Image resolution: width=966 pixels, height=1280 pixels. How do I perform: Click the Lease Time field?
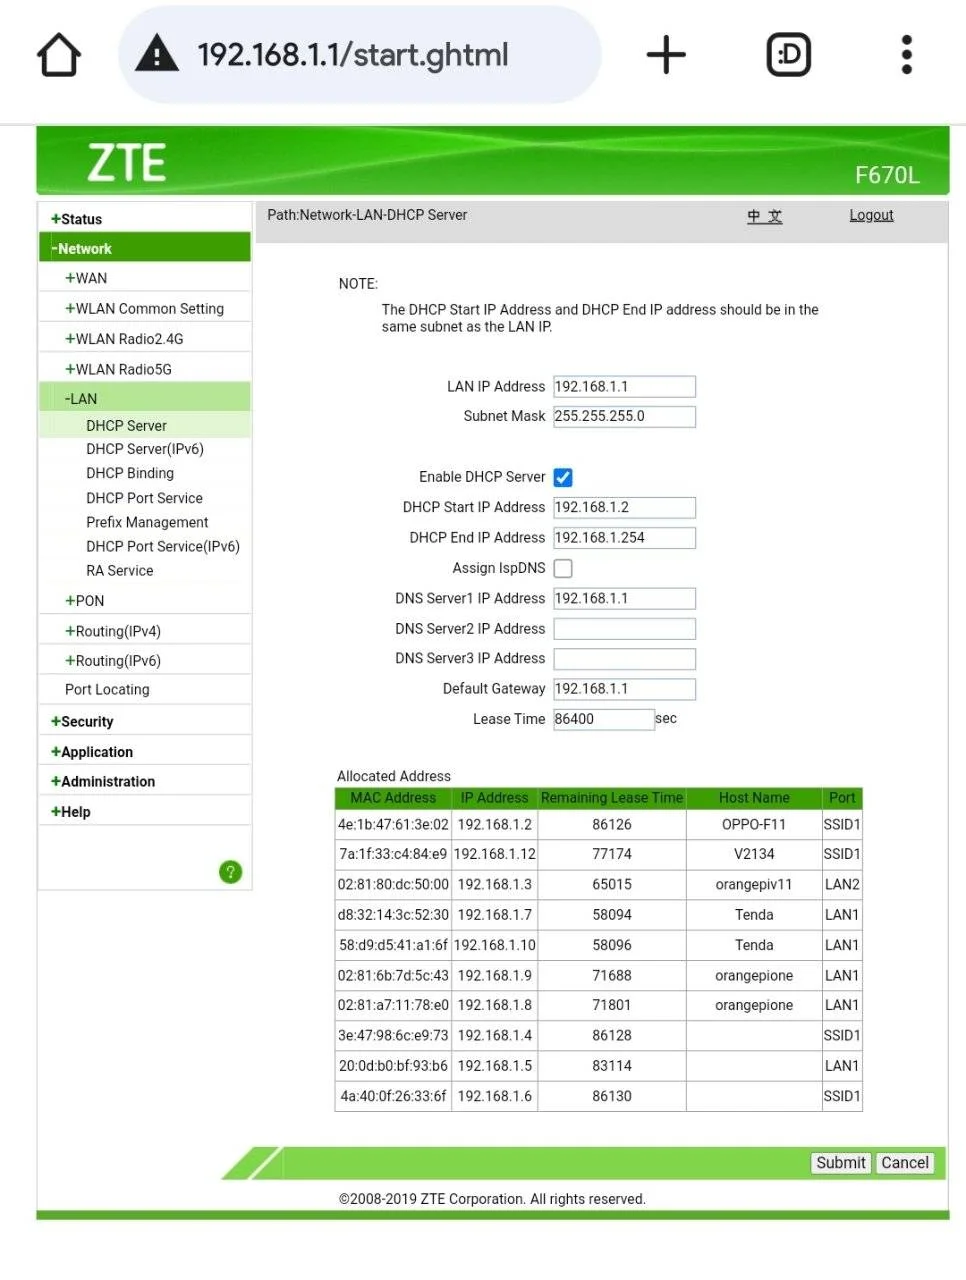click(604, 719)
